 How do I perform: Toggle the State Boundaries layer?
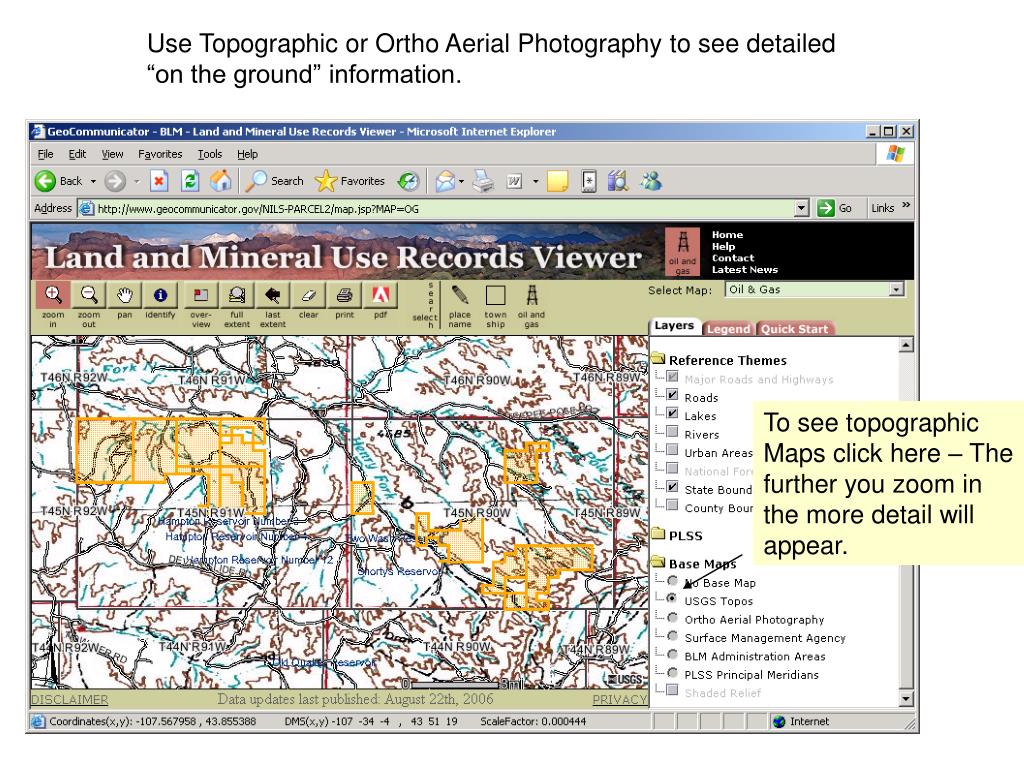click(x=672, y=487)
